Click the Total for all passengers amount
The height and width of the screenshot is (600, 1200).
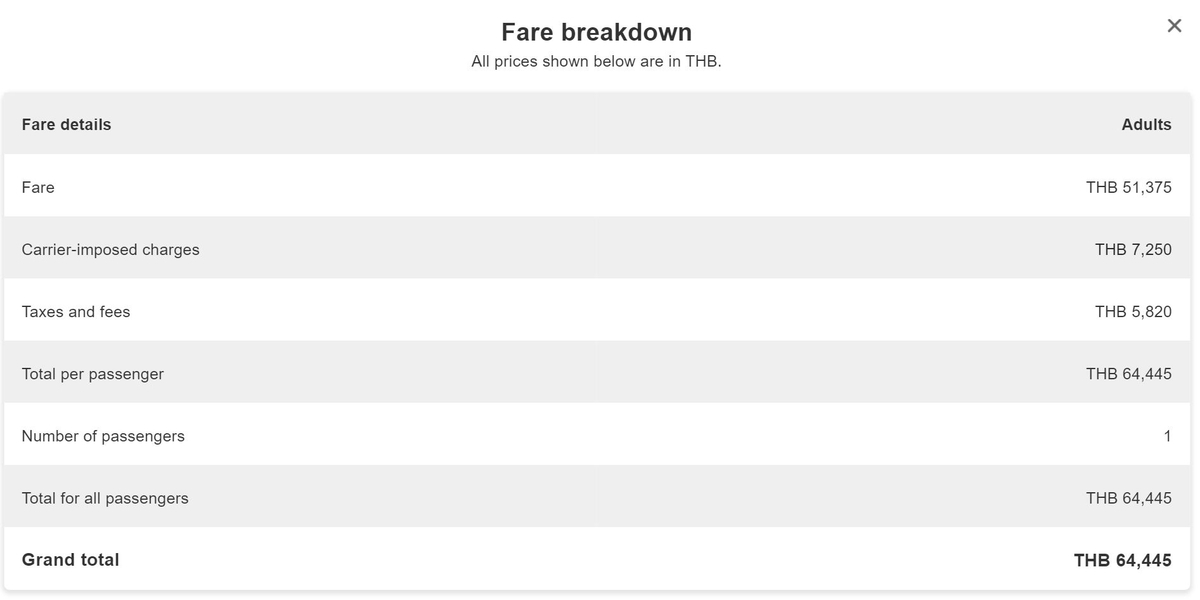point(1128,498)
